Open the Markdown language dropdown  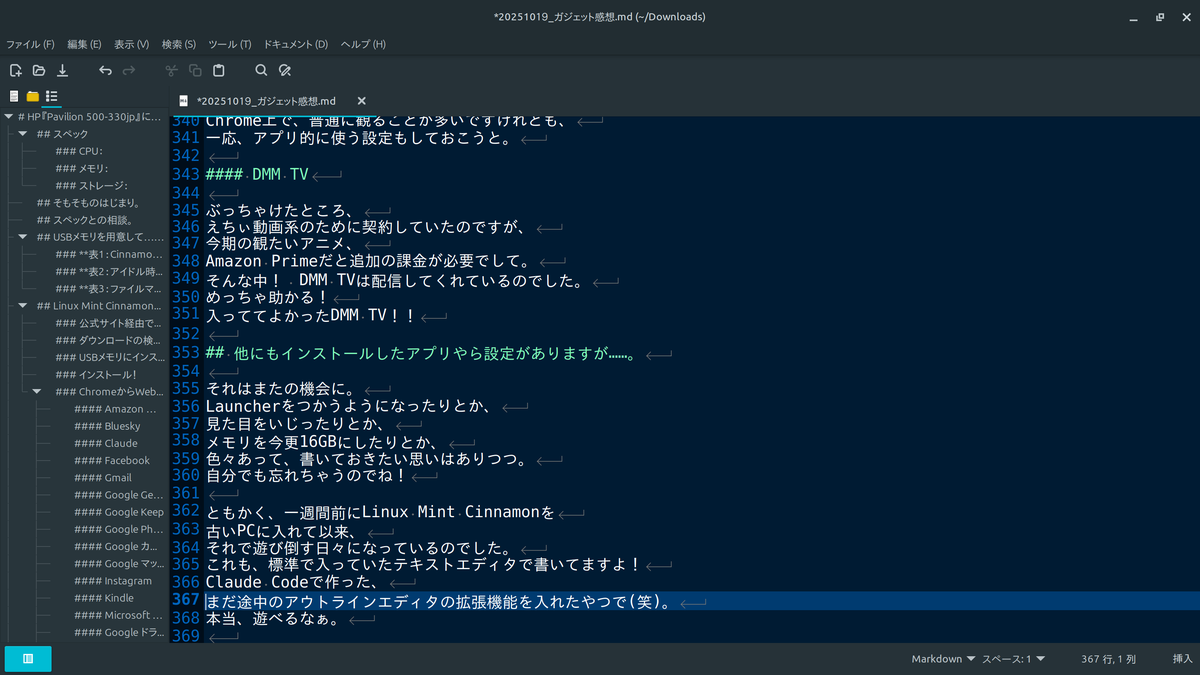click(x=943, y=659)
